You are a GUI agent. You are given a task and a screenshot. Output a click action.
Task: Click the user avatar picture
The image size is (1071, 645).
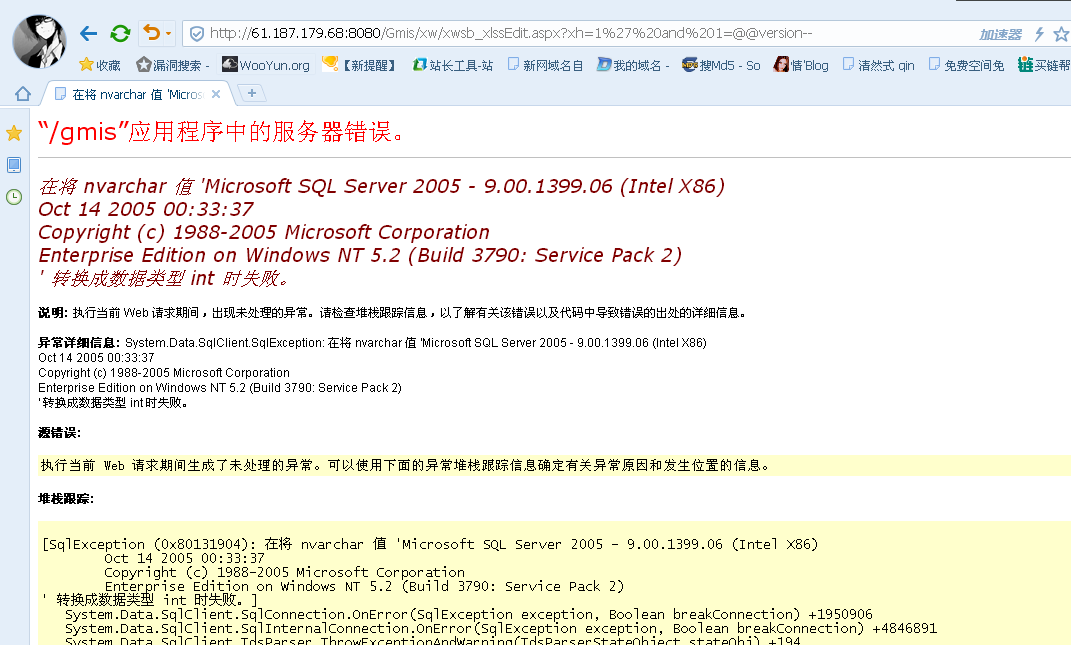(39, 41)
